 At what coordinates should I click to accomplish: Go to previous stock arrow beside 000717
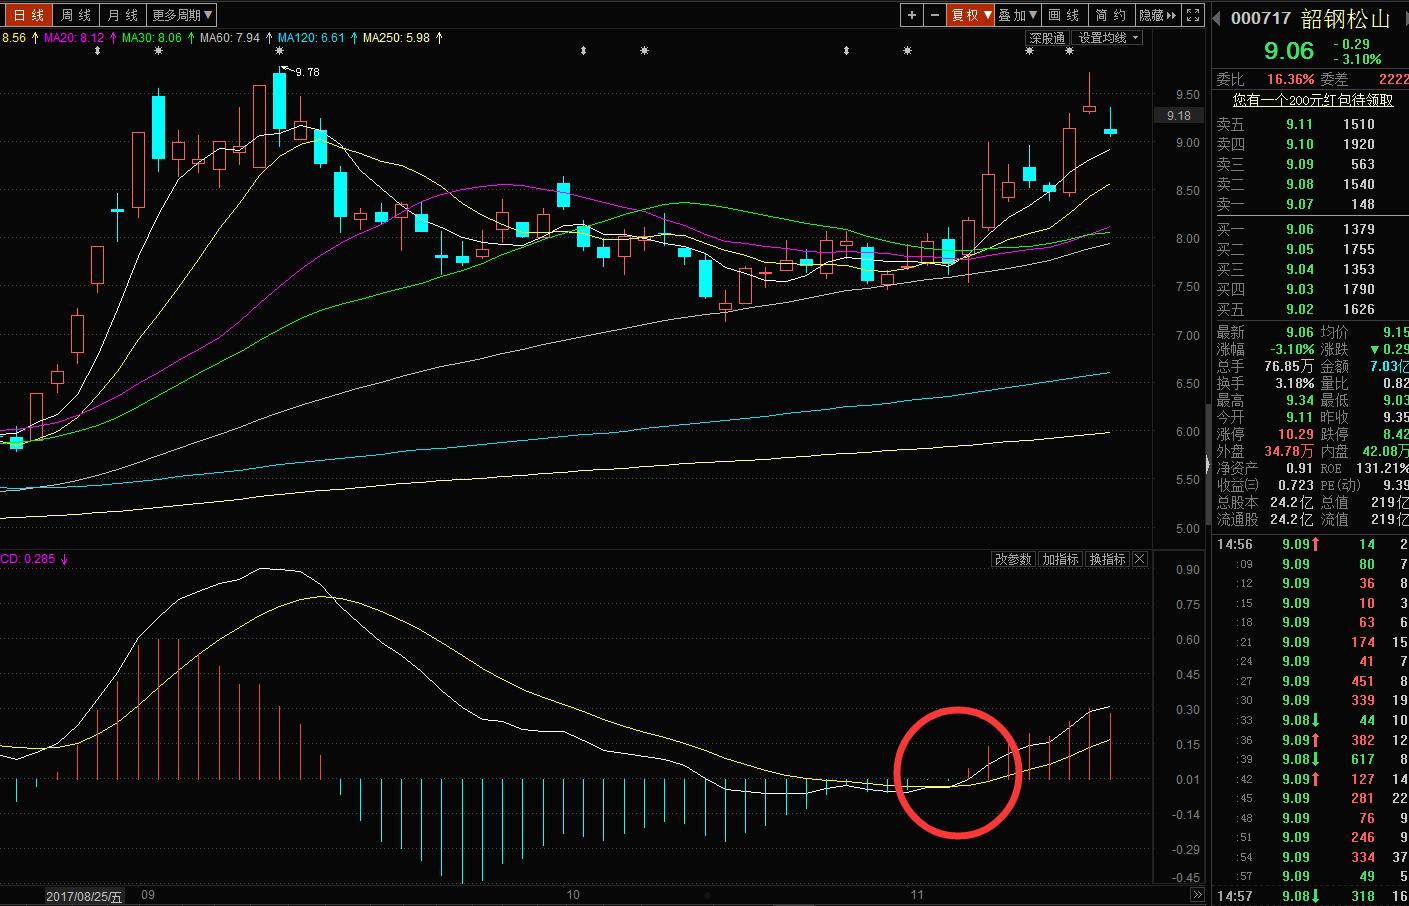[1218, 18]
